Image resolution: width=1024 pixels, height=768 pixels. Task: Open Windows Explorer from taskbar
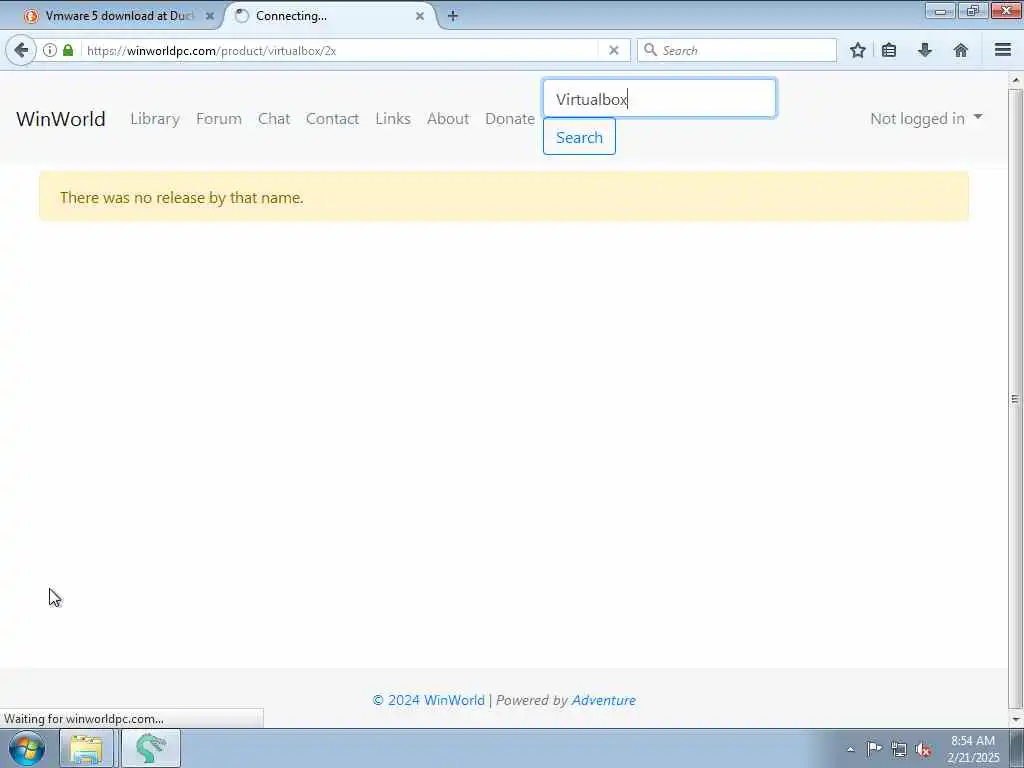86,748
